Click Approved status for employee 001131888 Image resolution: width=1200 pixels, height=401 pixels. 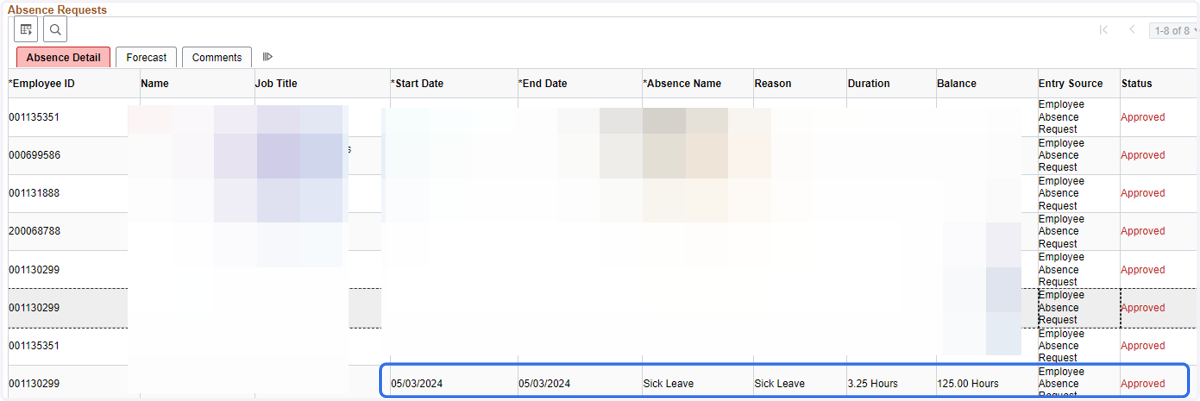pos(1143,193)
